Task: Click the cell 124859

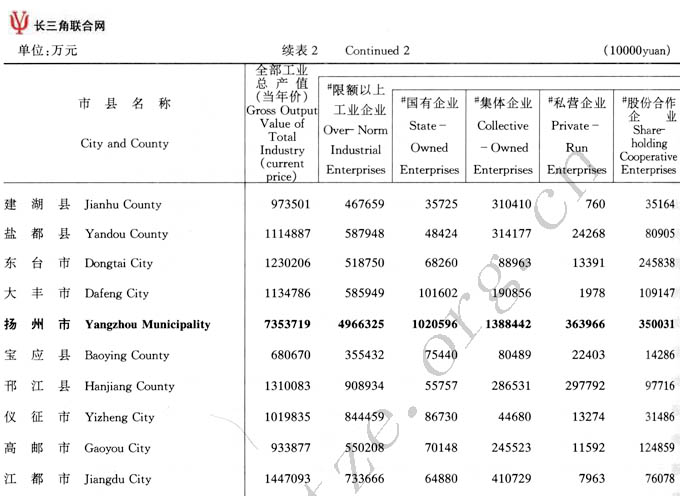Action: tap(657, 448)
